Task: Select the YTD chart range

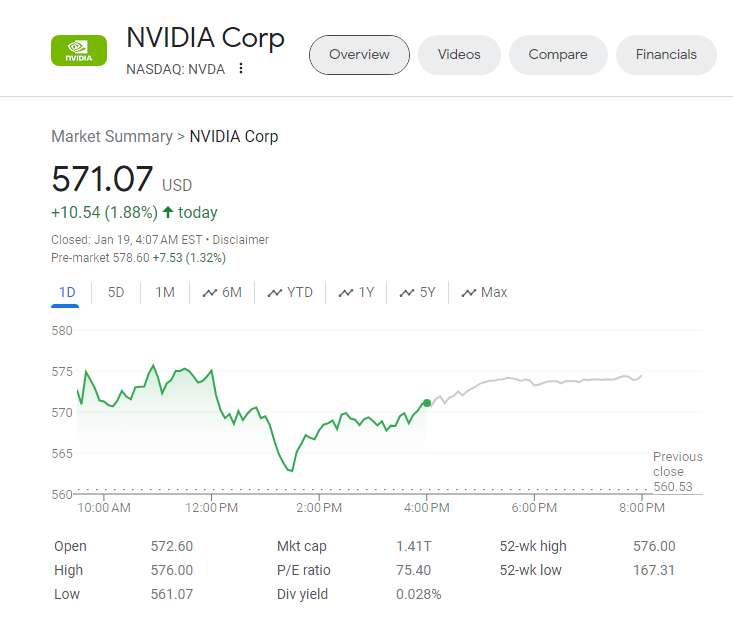Action: (x=290, y=292)
